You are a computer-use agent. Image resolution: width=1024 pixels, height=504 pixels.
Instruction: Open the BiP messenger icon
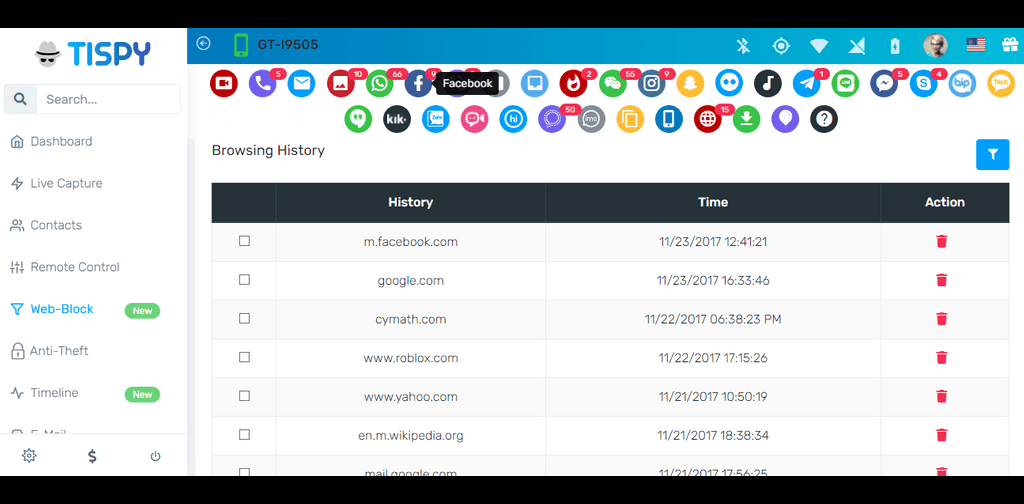pos(962,84)
